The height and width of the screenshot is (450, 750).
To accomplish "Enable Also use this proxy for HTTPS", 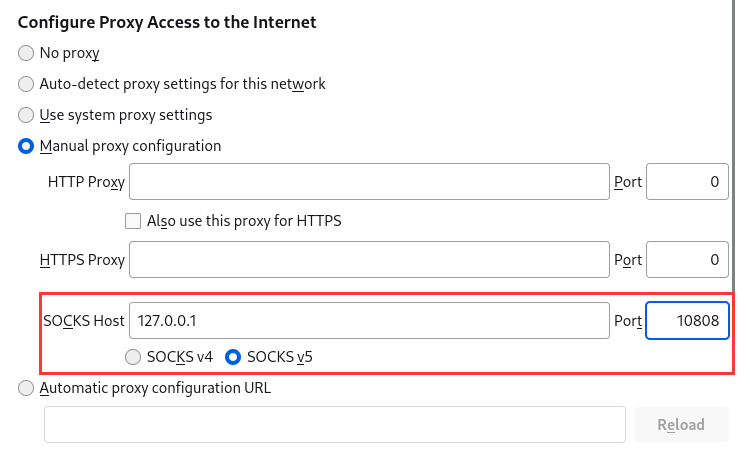I will [133, 221].
